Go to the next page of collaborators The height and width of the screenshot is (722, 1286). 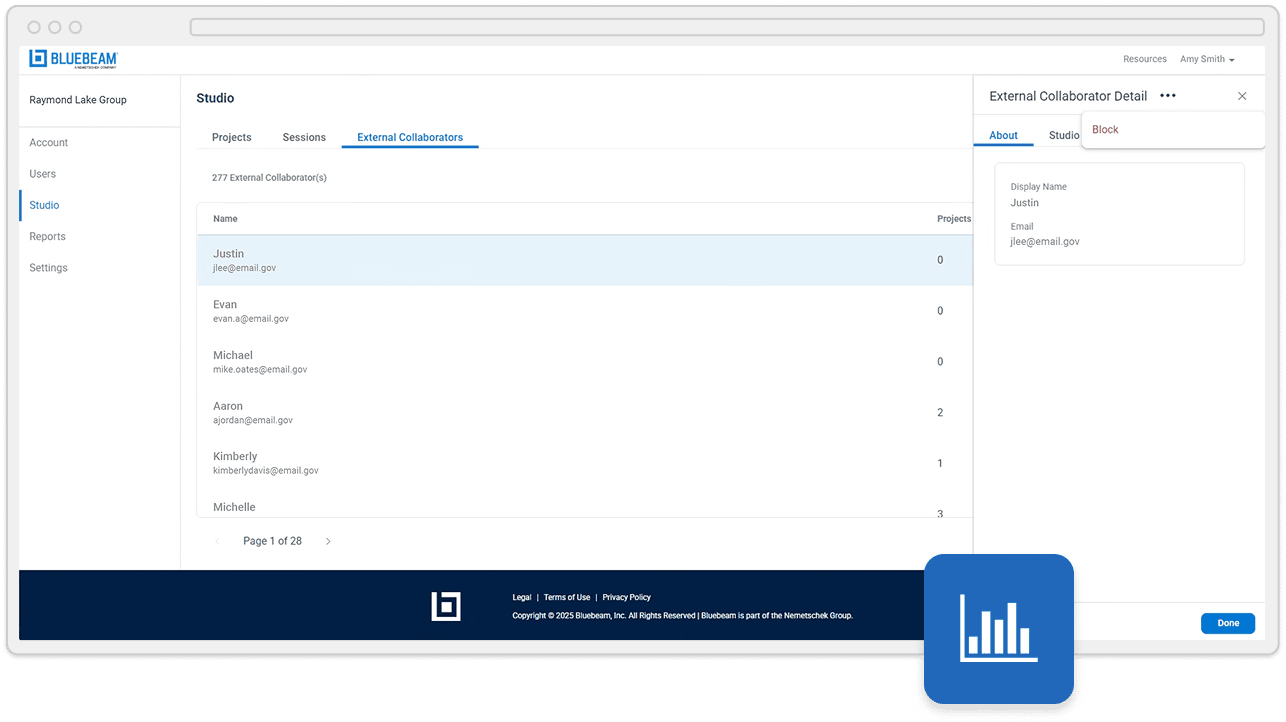[x=328, y=540]
